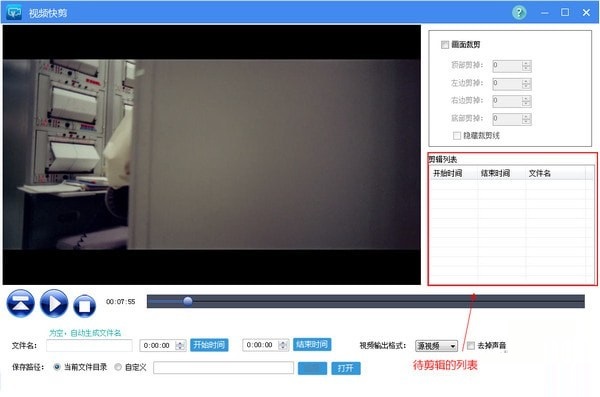600x397 pixels.
Task: Select the 当前文件目录 radio button
Action: 57,367
